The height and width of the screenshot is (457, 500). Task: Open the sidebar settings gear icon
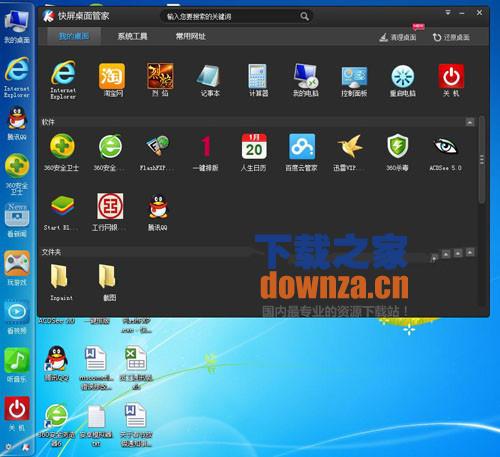coord(9,447)
